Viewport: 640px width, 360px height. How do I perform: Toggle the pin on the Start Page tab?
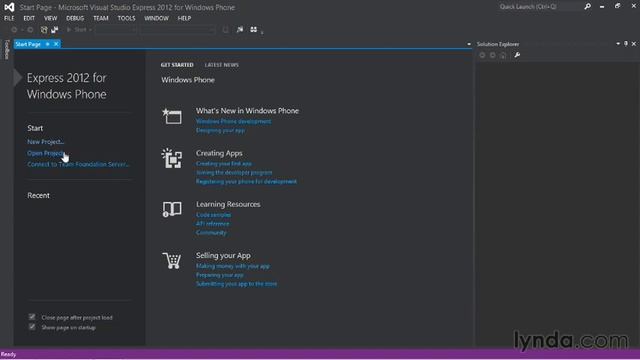[48, 44]
